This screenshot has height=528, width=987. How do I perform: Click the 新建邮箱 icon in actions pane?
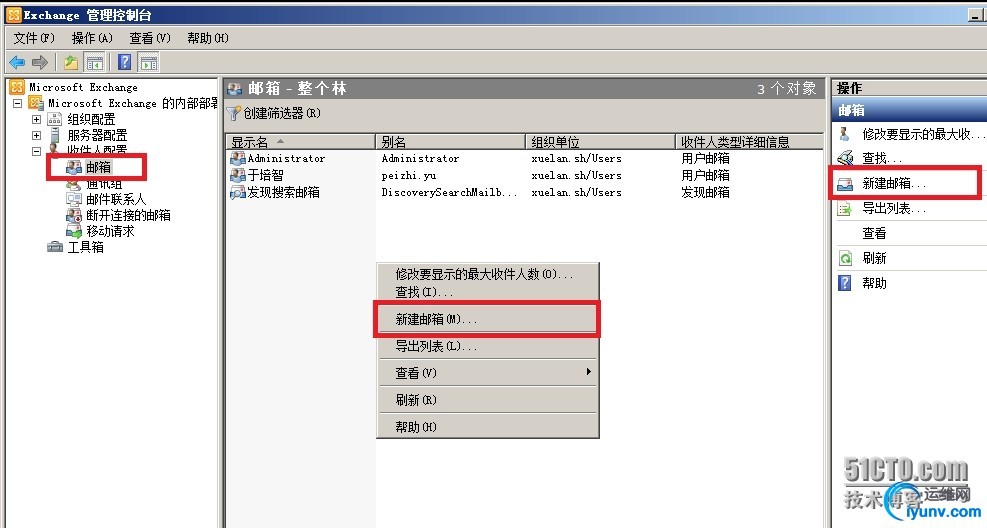(x=845, y=184)
